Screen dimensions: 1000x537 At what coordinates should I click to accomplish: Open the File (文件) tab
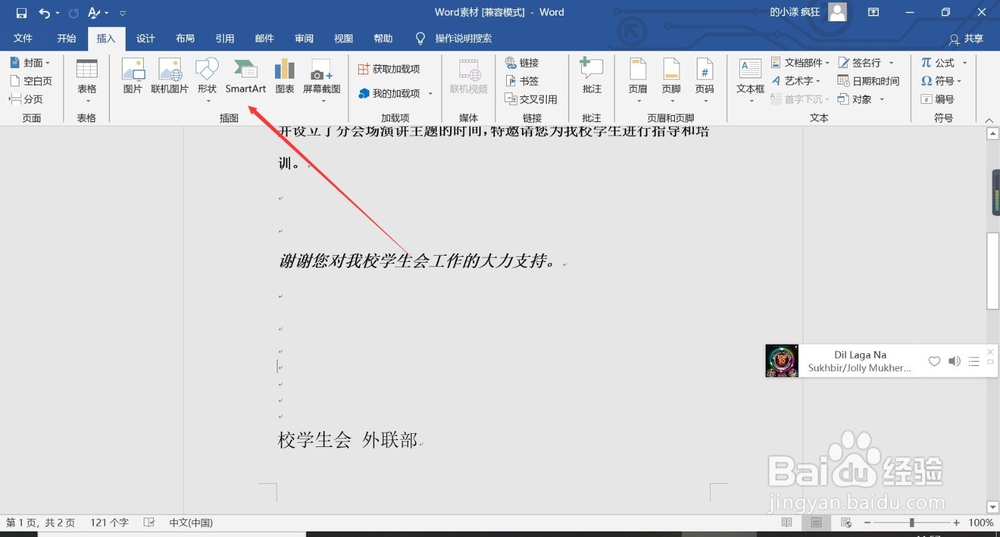(23, 38)
